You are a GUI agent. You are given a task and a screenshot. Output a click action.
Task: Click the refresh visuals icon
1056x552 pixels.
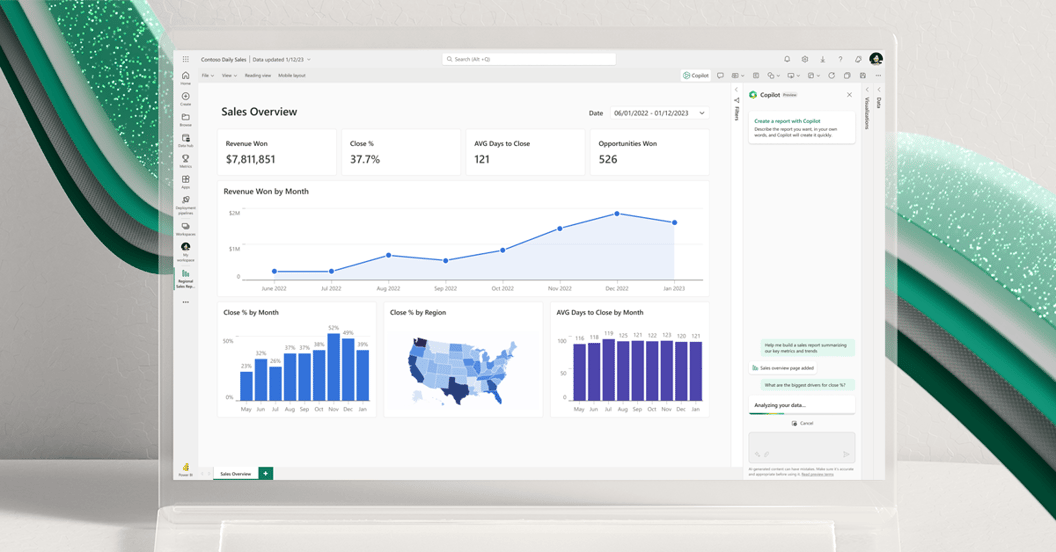click(x=831, y=75)
